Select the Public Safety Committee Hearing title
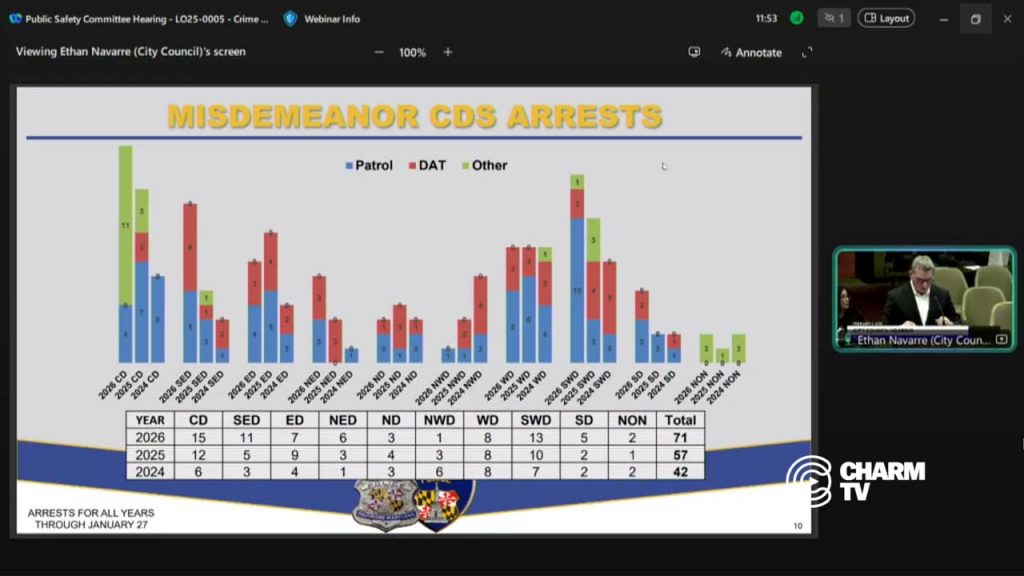The image size is (1024, 576). point(147,19)
